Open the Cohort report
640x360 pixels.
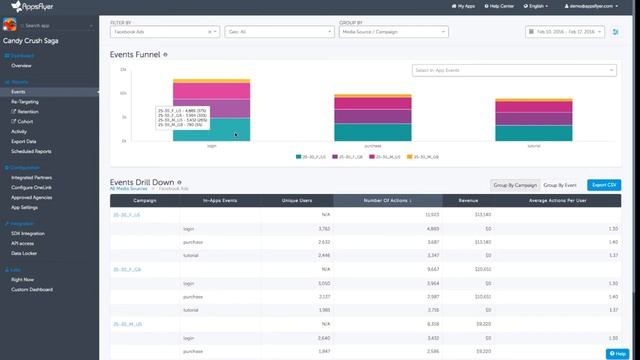pos(25,122)
